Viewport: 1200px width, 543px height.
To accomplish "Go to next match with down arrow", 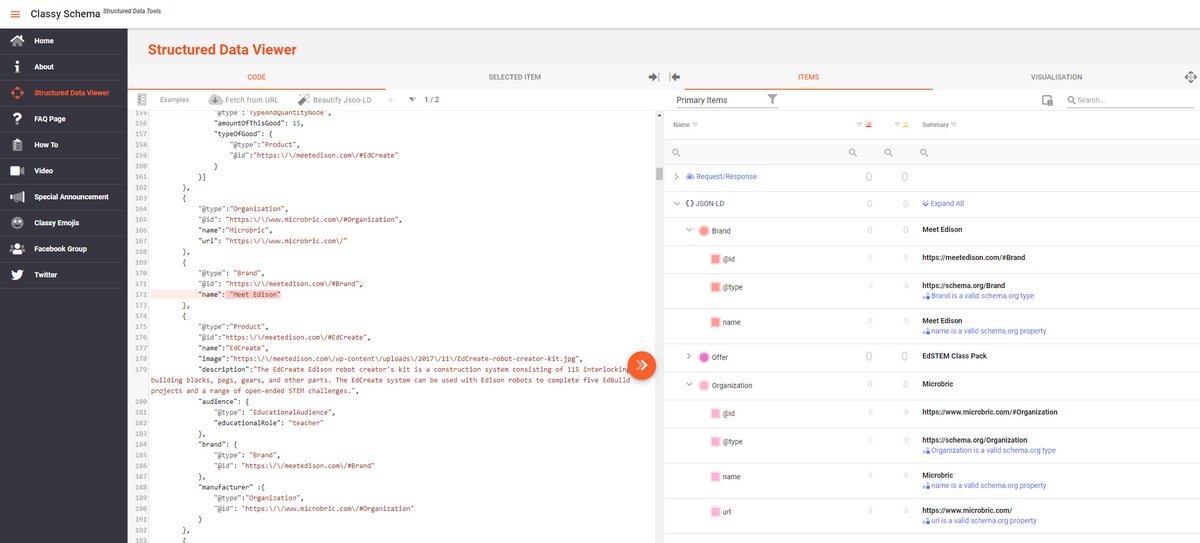I will click(x=414, y=100).
